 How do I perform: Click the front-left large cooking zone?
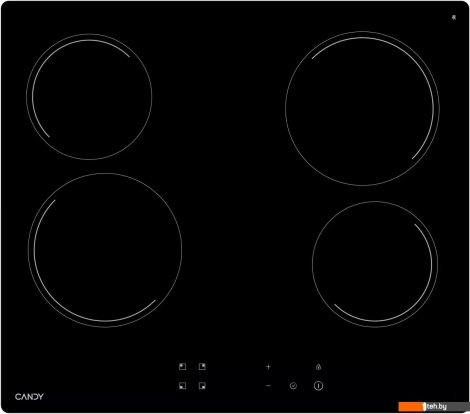[105, 250]
